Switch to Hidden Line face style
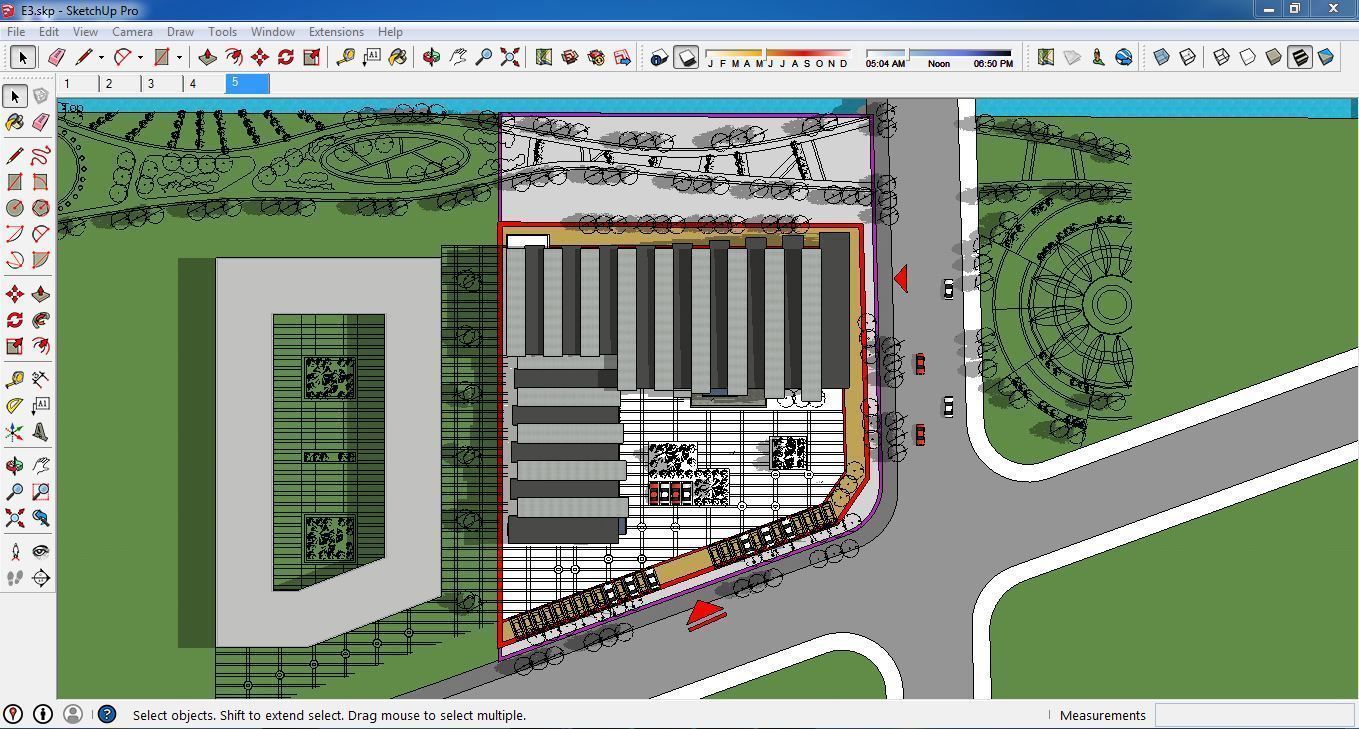1359x729 pixels. pos(1248,57)
